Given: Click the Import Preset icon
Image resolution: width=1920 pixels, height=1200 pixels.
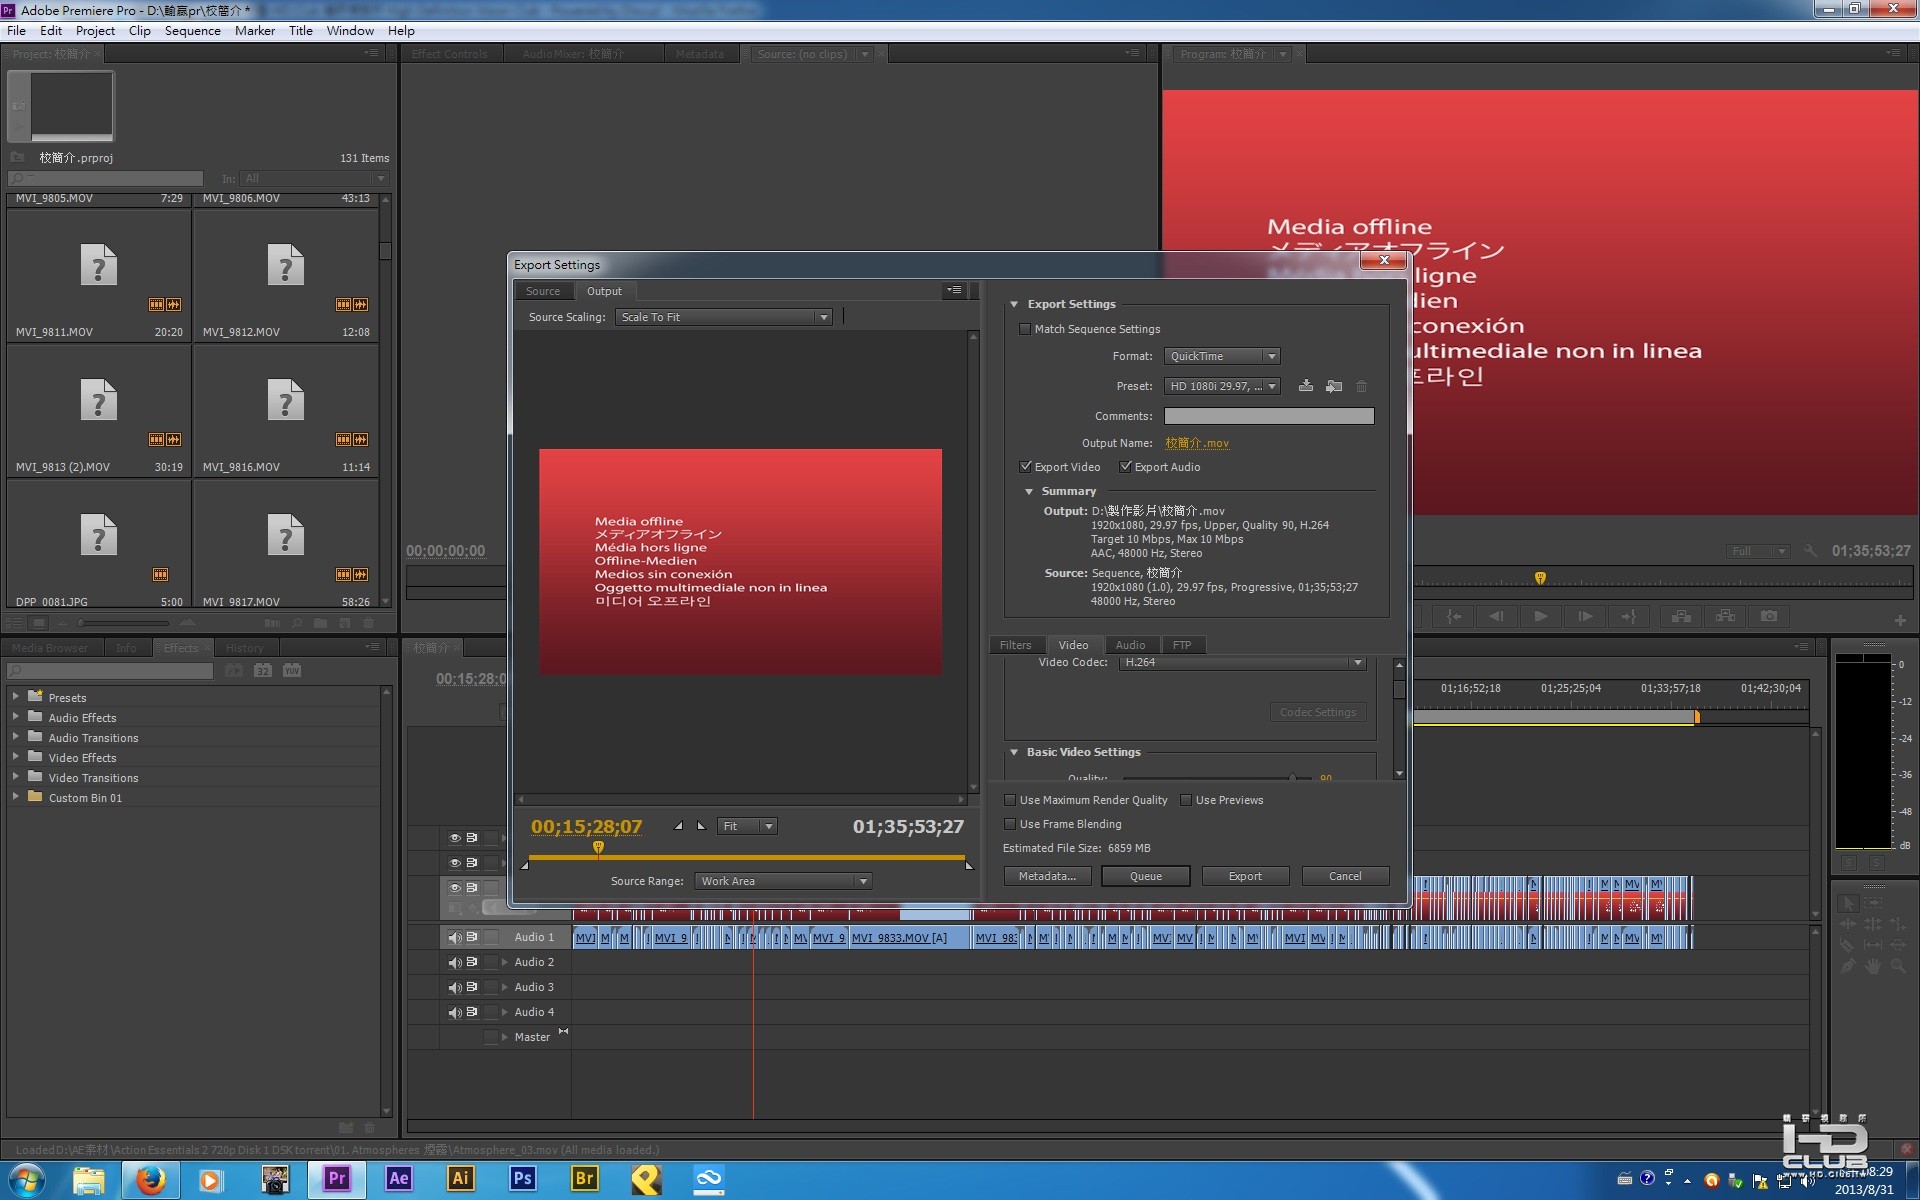Looking at the screenshot, I should tap(1333, 386).
